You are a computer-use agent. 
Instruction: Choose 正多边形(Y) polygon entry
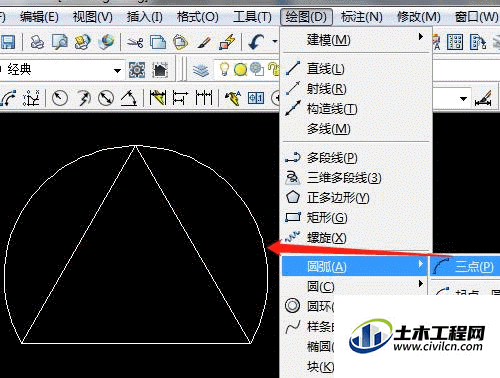click(x=356, y=198)
